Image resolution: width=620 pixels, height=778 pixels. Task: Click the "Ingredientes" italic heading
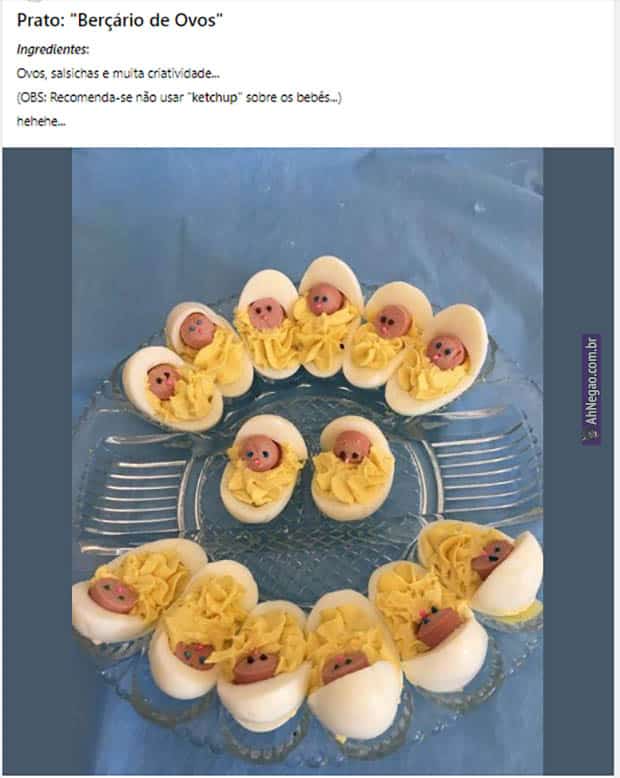(x=53, y=49)
